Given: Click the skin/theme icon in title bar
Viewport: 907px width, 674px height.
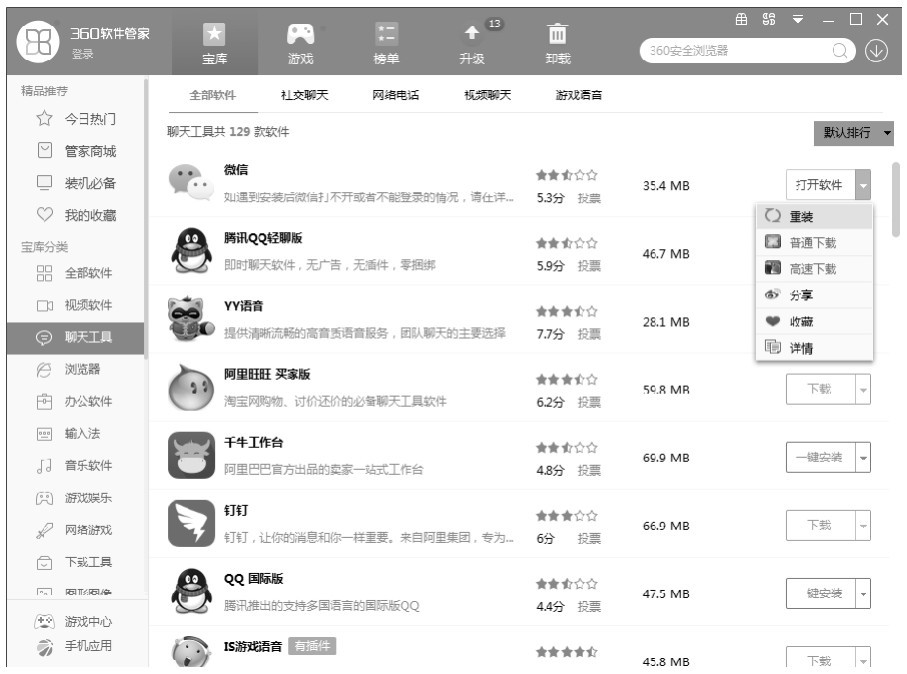Looking at the screenshot, I should (741, 20).
